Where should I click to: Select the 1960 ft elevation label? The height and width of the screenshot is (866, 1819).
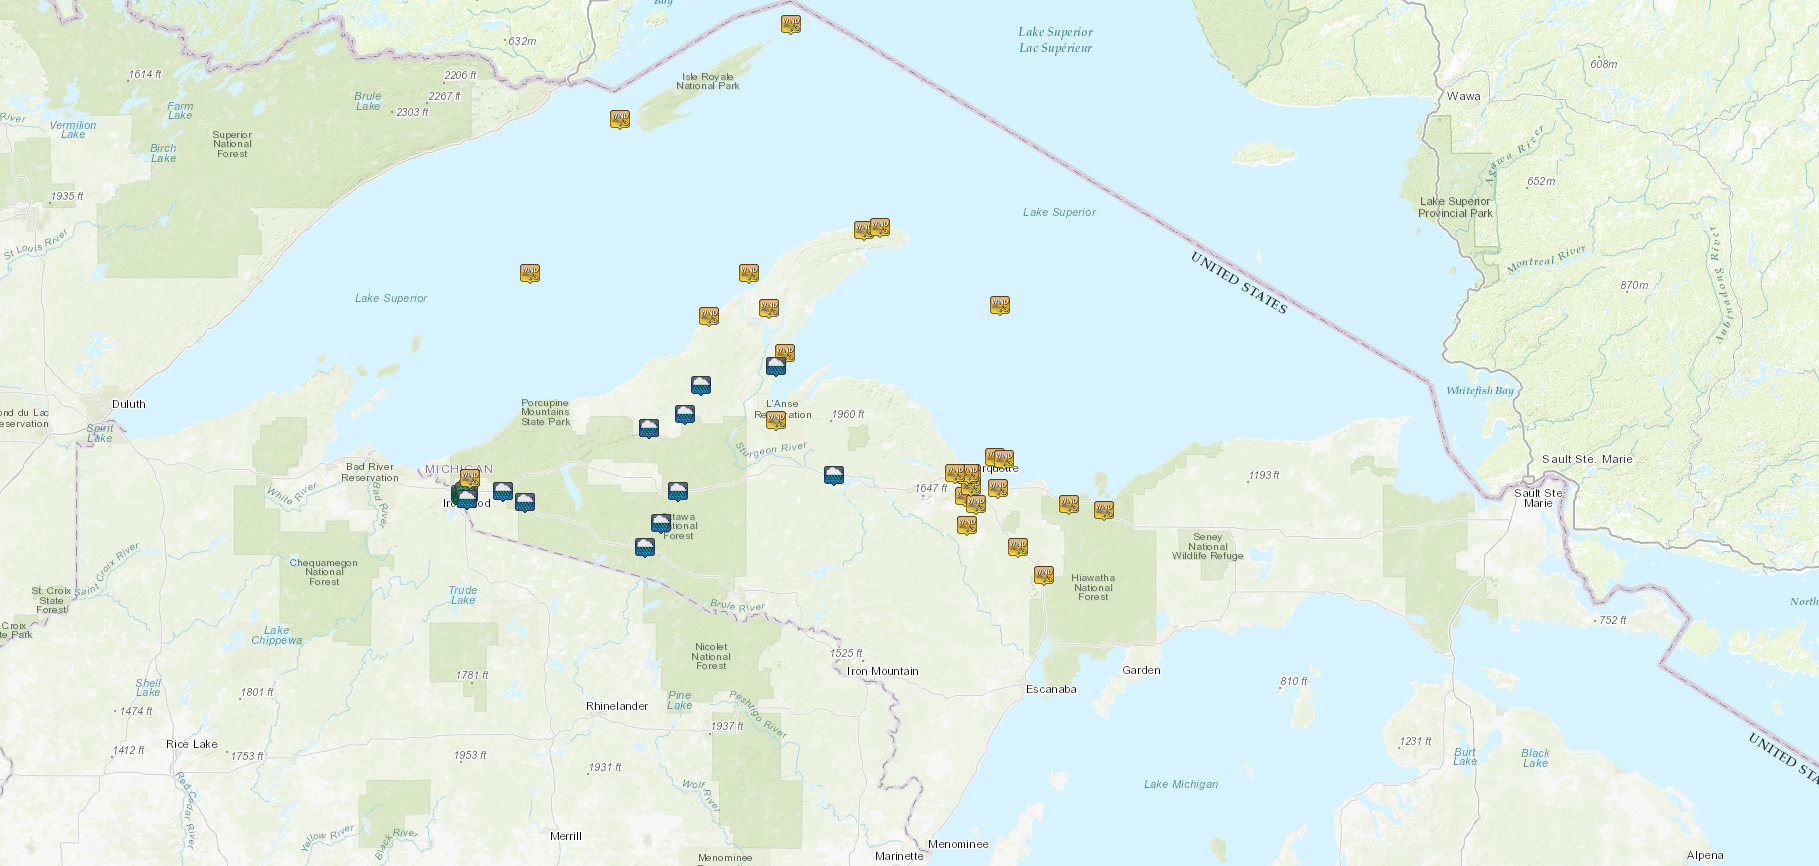pyautogui.click(x=848, y=414)
